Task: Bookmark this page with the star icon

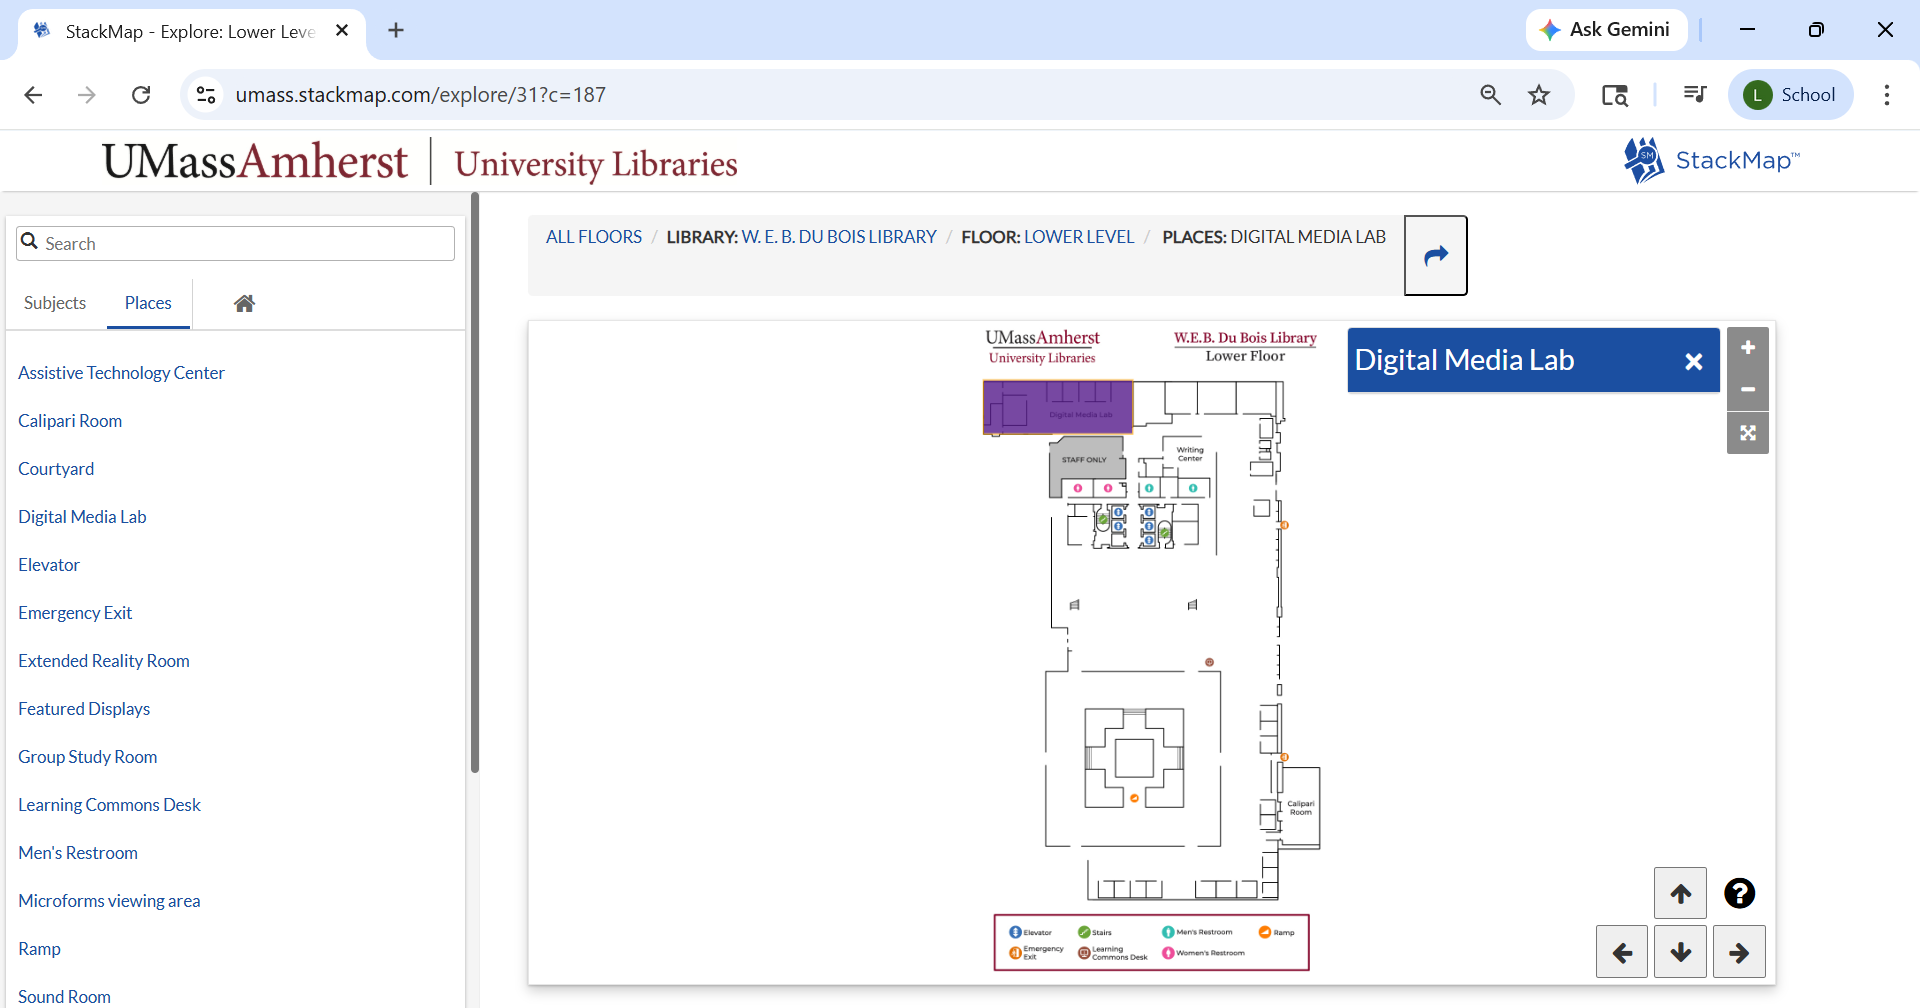Action: point(1539,94)
